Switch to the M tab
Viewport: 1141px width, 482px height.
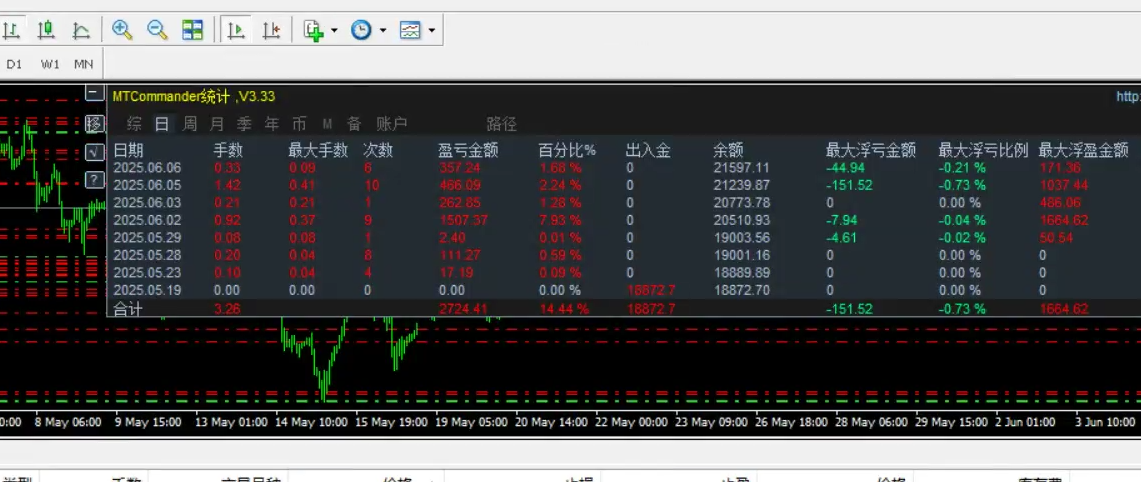[x=327, y=124]
